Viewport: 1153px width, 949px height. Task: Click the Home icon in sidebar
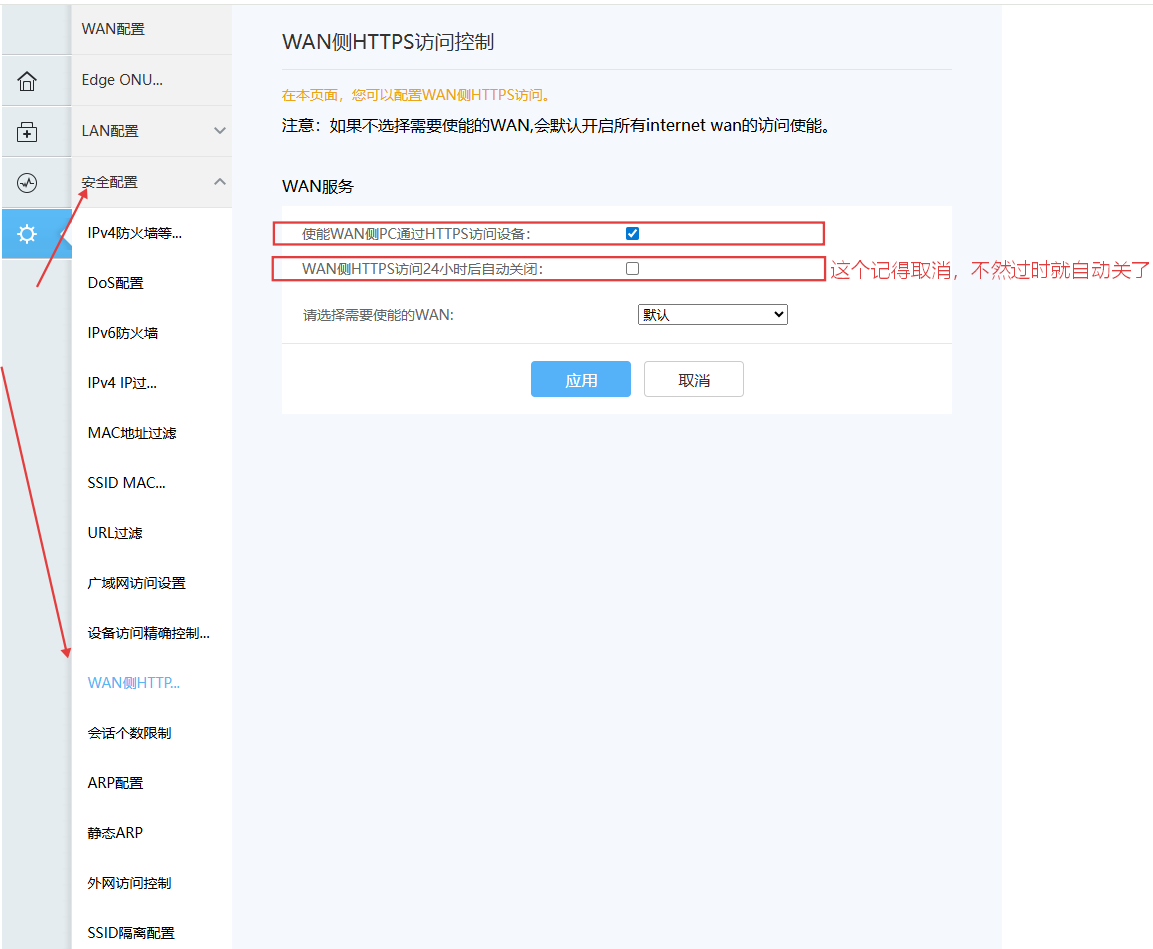tap(27, 81)
